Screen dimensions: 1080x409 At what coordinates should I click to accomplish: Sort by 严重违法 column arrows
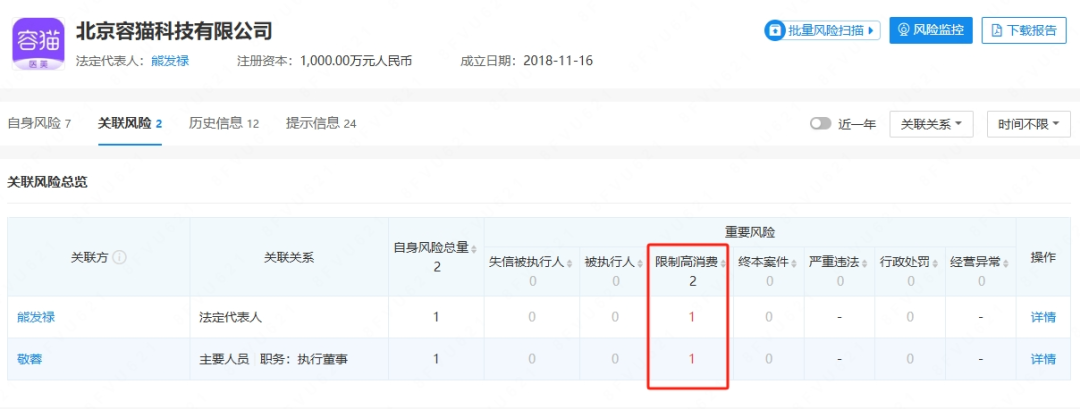click(866, 263)
